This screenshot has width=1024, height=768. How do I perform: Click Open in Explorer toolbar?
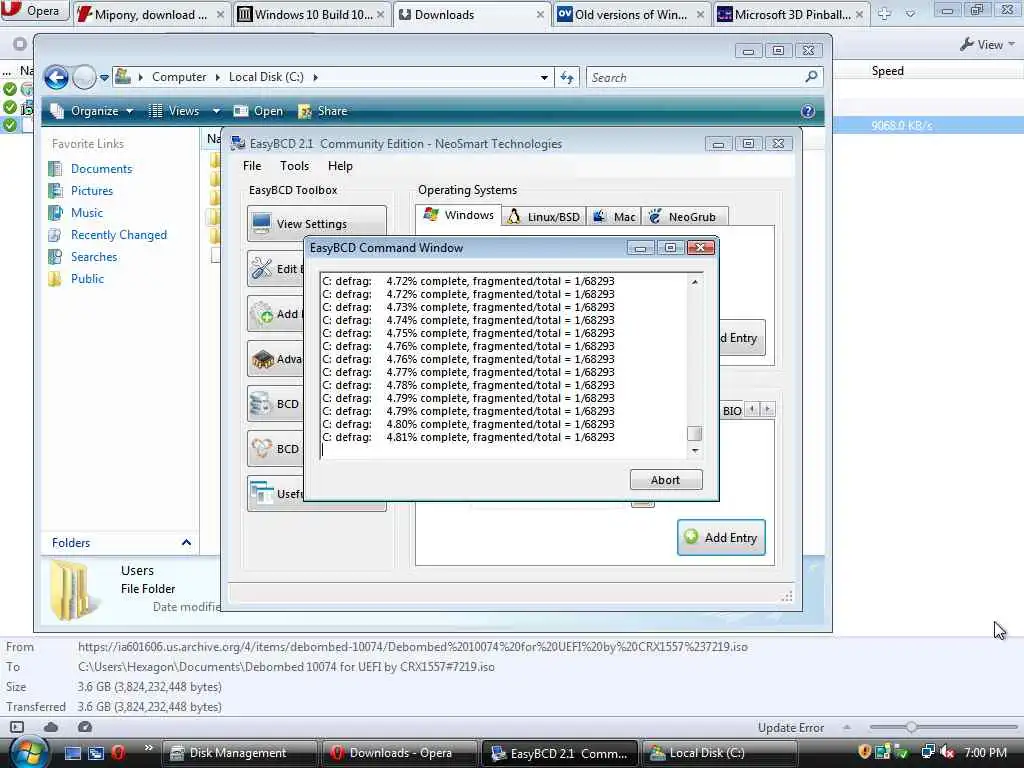point(259,111)
